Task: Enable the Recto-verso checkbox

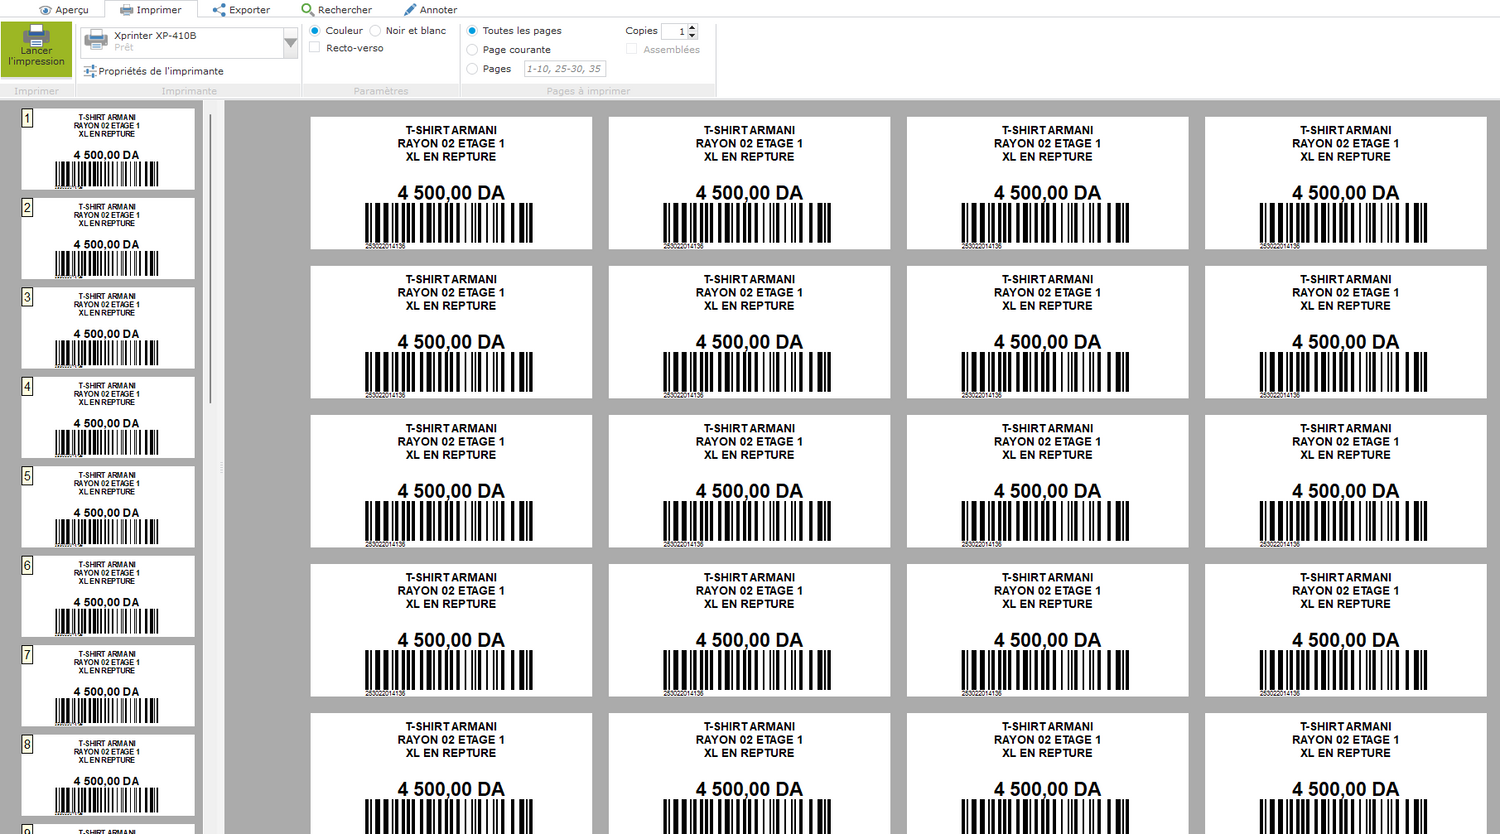Action: point(315,48)
